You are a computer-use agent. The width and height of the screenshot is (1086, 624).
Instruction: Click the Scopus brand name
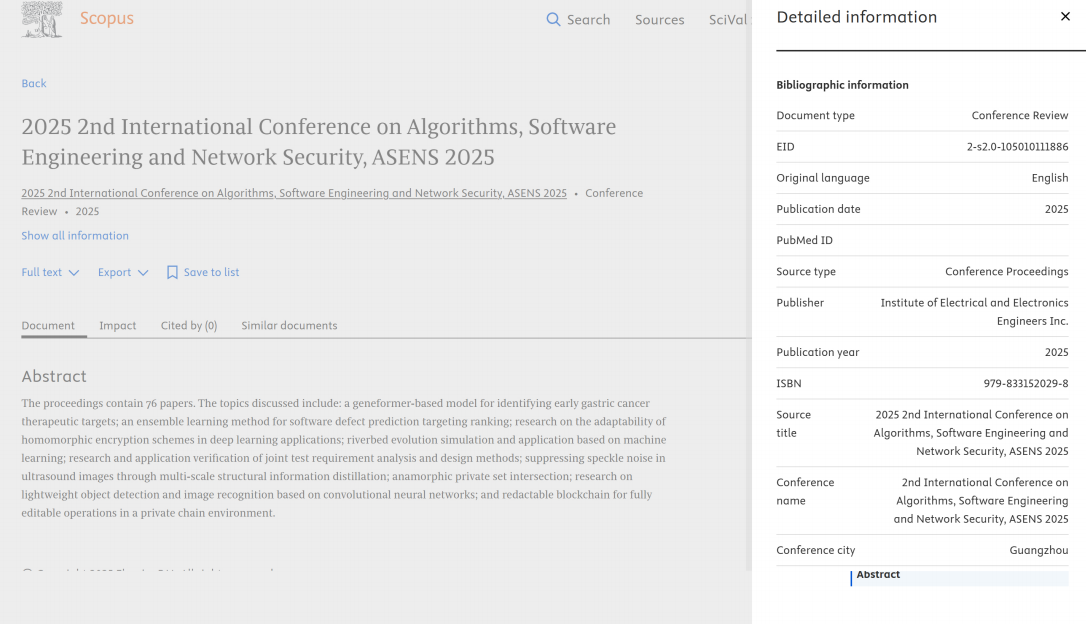coord(106,19)
